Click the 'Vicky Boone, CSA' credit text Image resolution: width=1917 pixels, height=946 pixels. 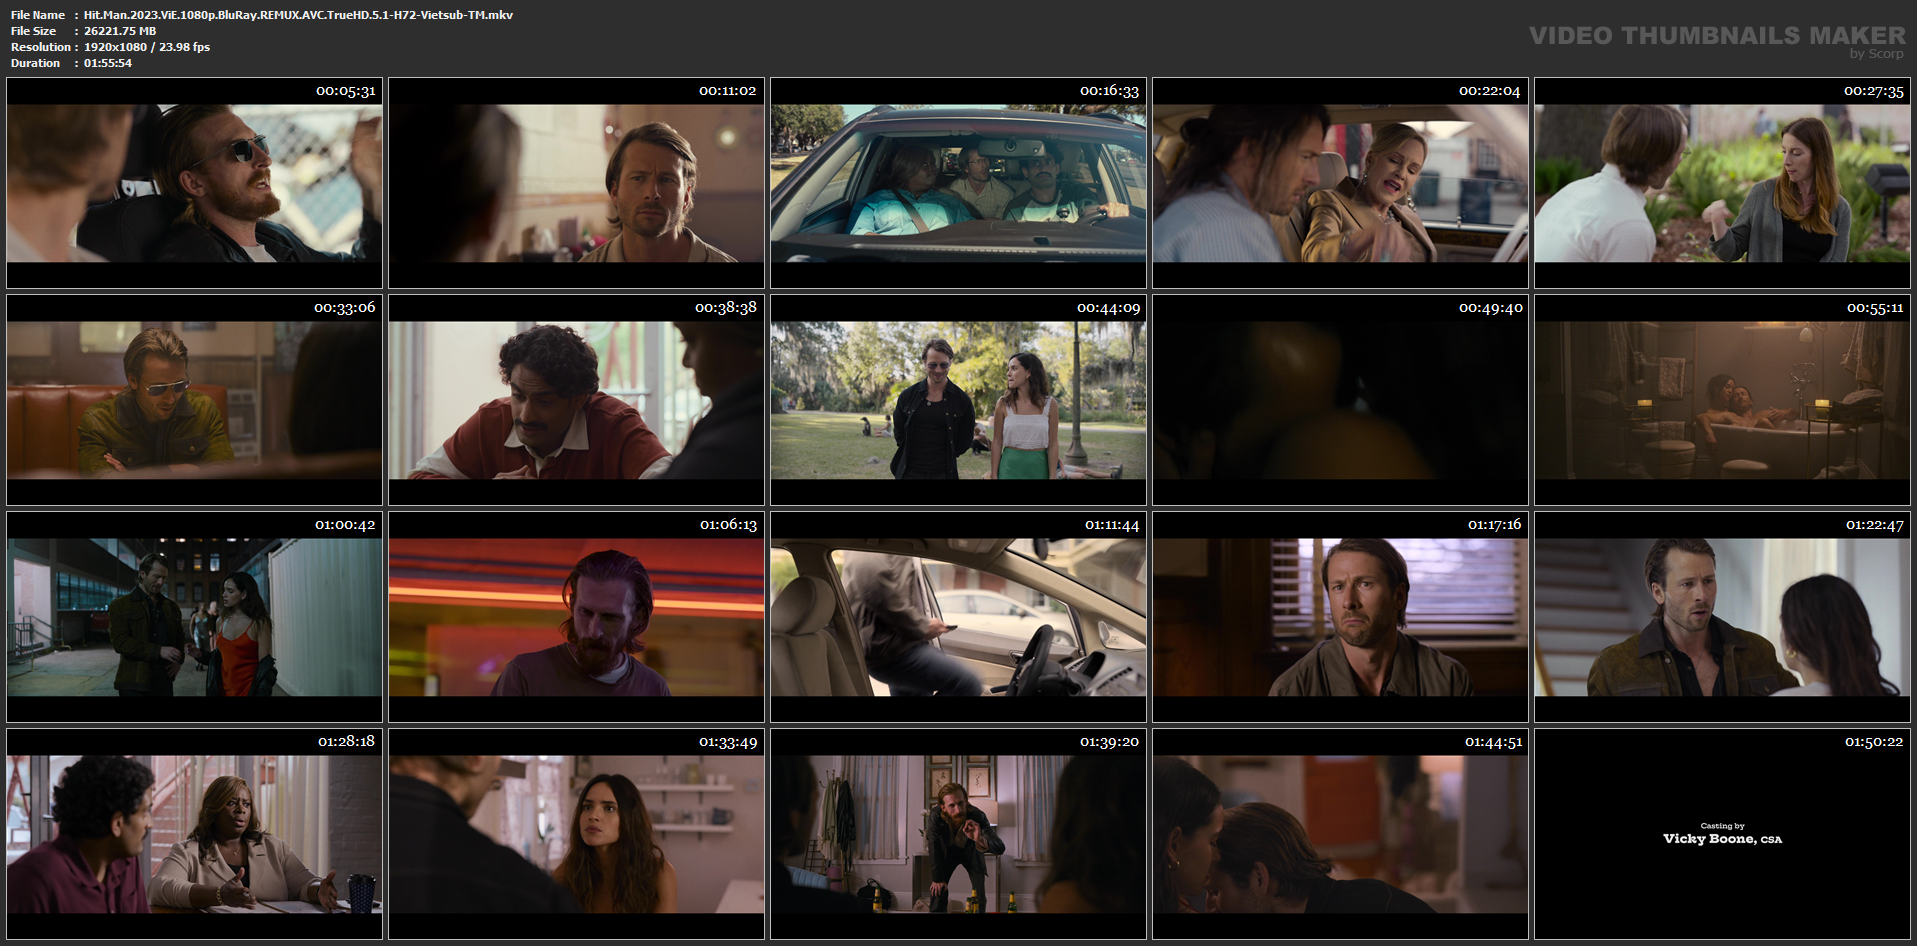(1722, 839)
